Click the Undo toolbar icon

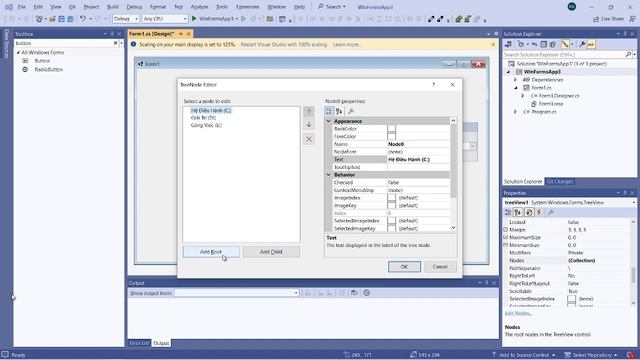coord(82,19)
